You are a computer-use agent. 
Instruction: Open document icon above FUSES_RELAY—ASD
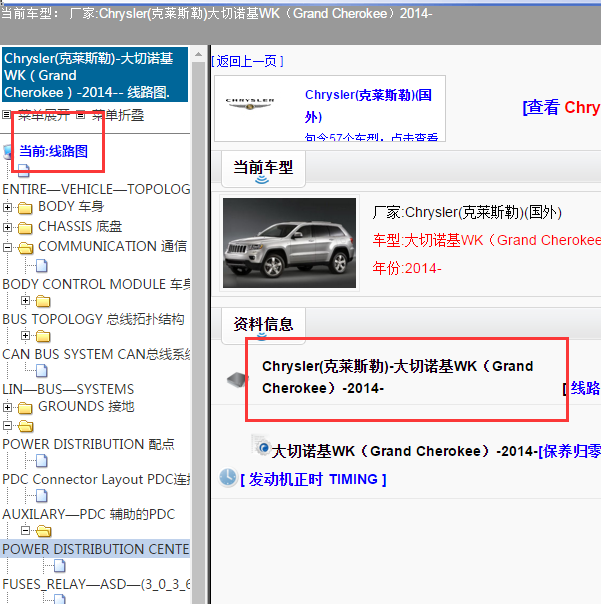pos(60,566)
